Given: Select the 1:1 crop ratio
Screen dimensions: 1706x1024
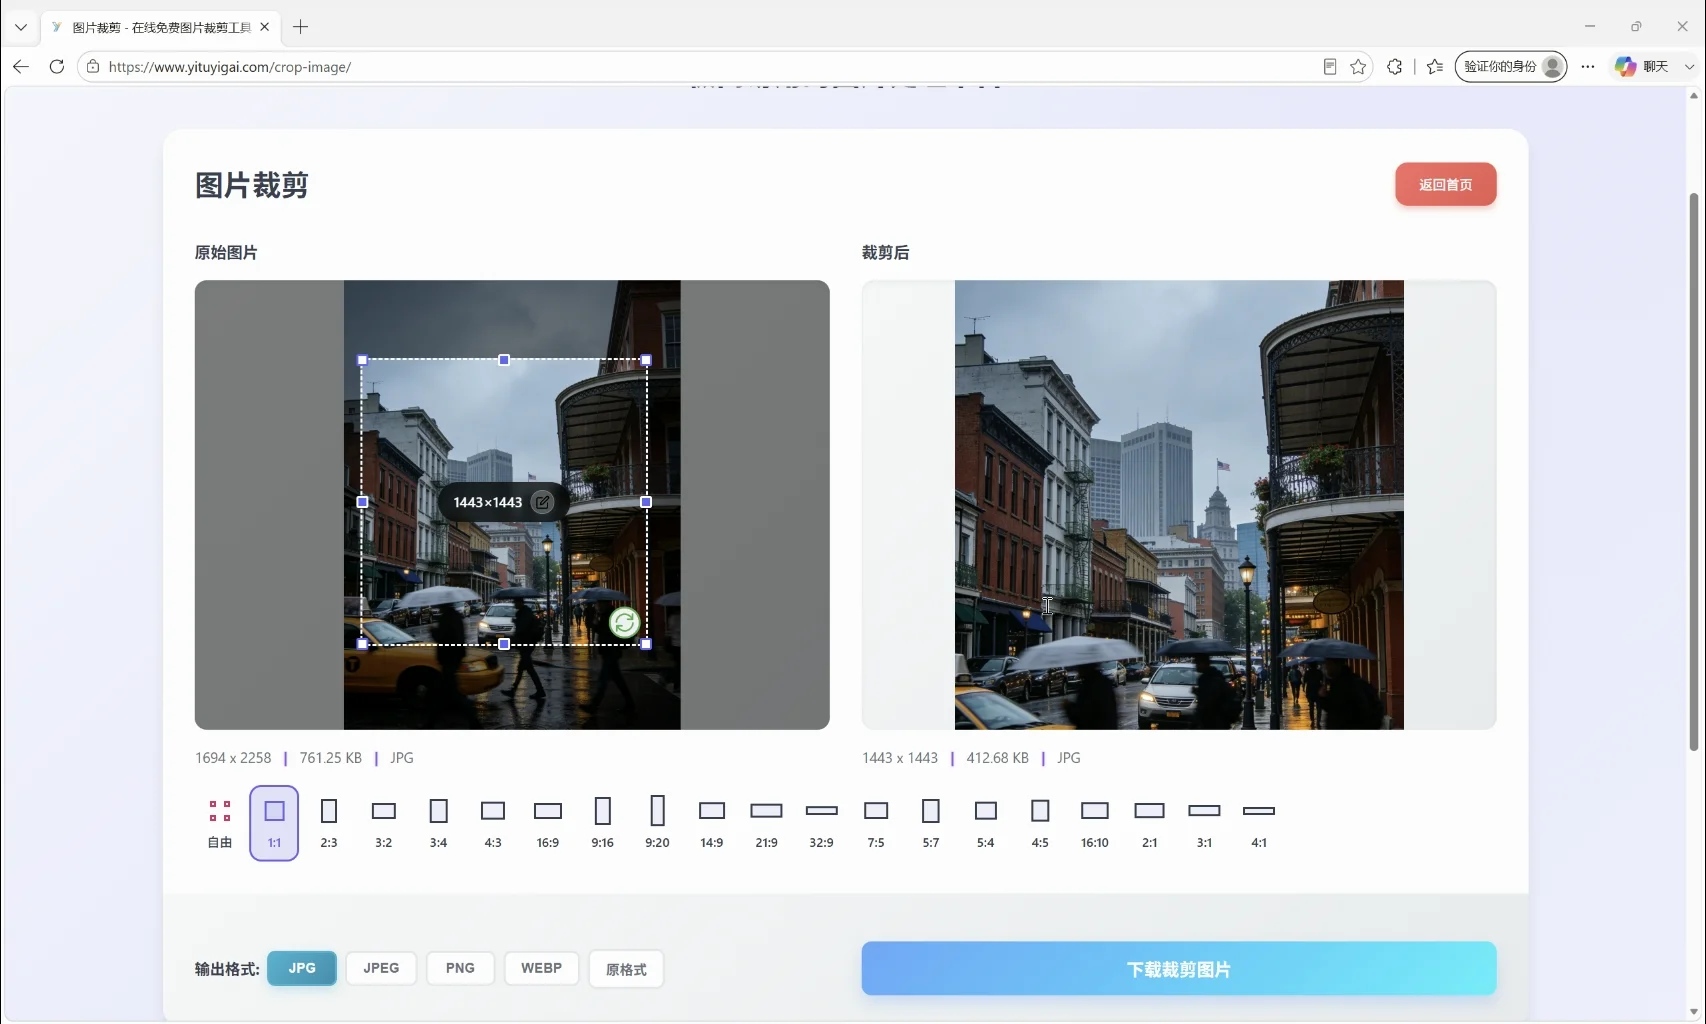Looking at the screenshot, I should click(274, 823).
